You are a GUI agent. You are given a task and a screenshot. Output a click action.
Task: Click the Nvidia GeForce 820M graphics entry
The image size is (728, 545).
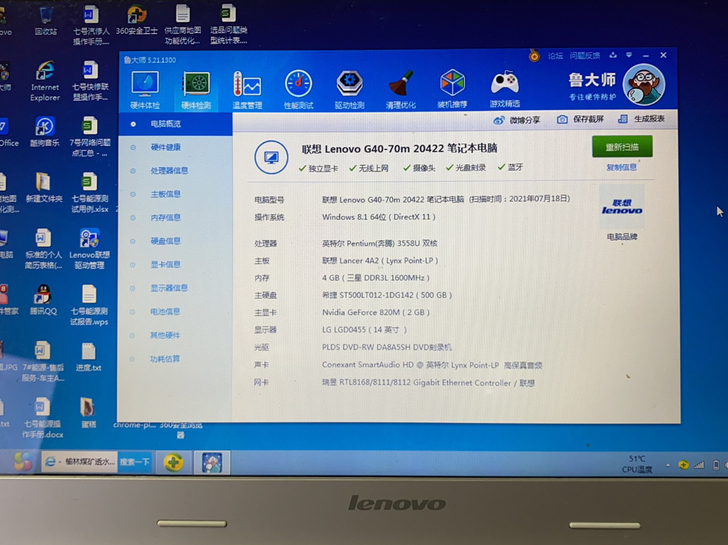coord(376,312)
